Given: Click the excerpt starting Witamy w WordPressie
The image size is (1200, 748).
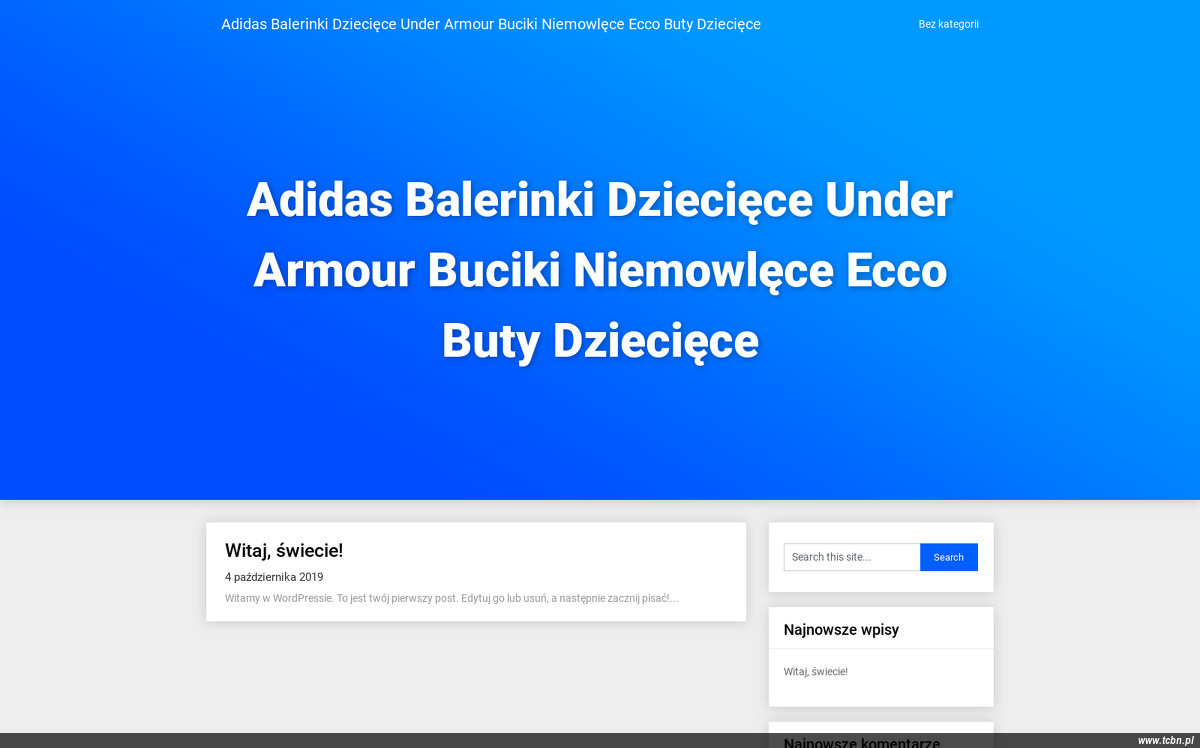Looking at the screenshot, I should tap(452, 598).
